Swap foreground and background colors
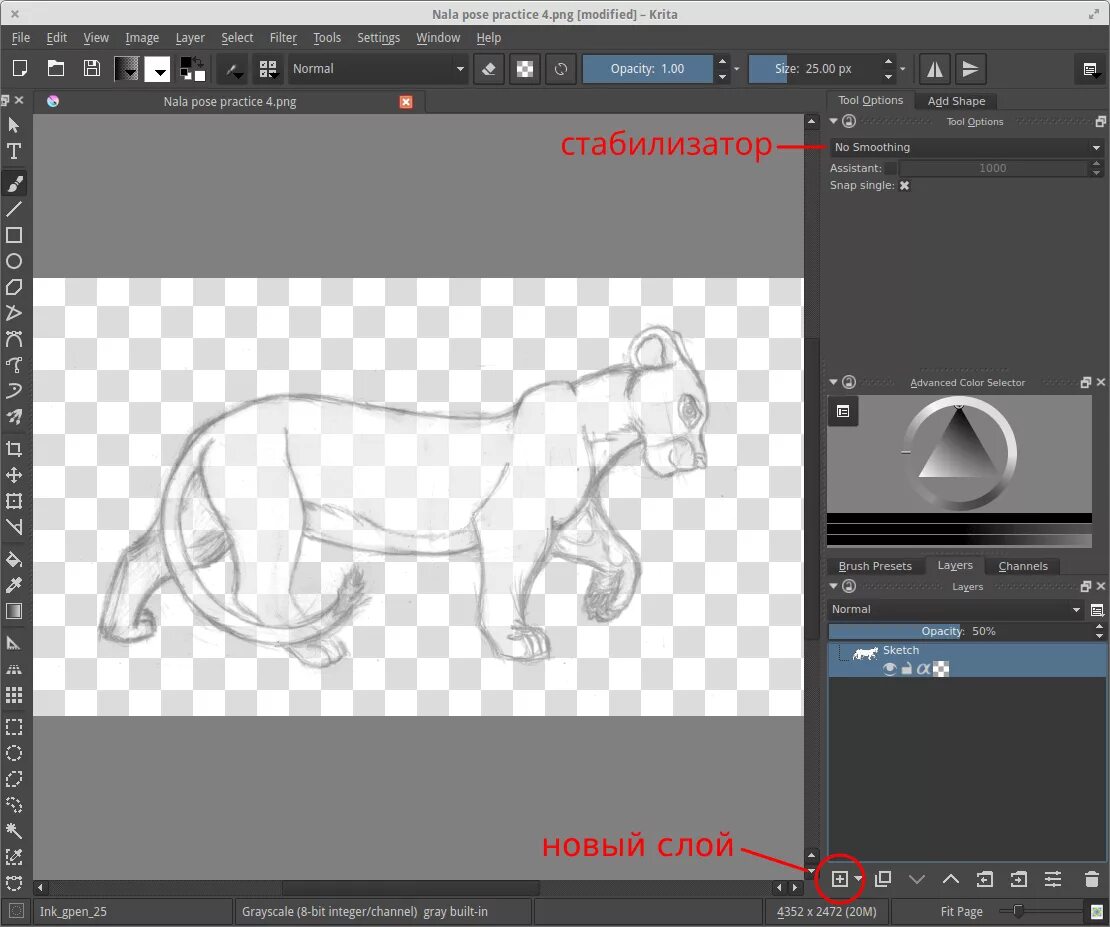Viewport: 1110px width, 927px height. click(x=198, y=61)
